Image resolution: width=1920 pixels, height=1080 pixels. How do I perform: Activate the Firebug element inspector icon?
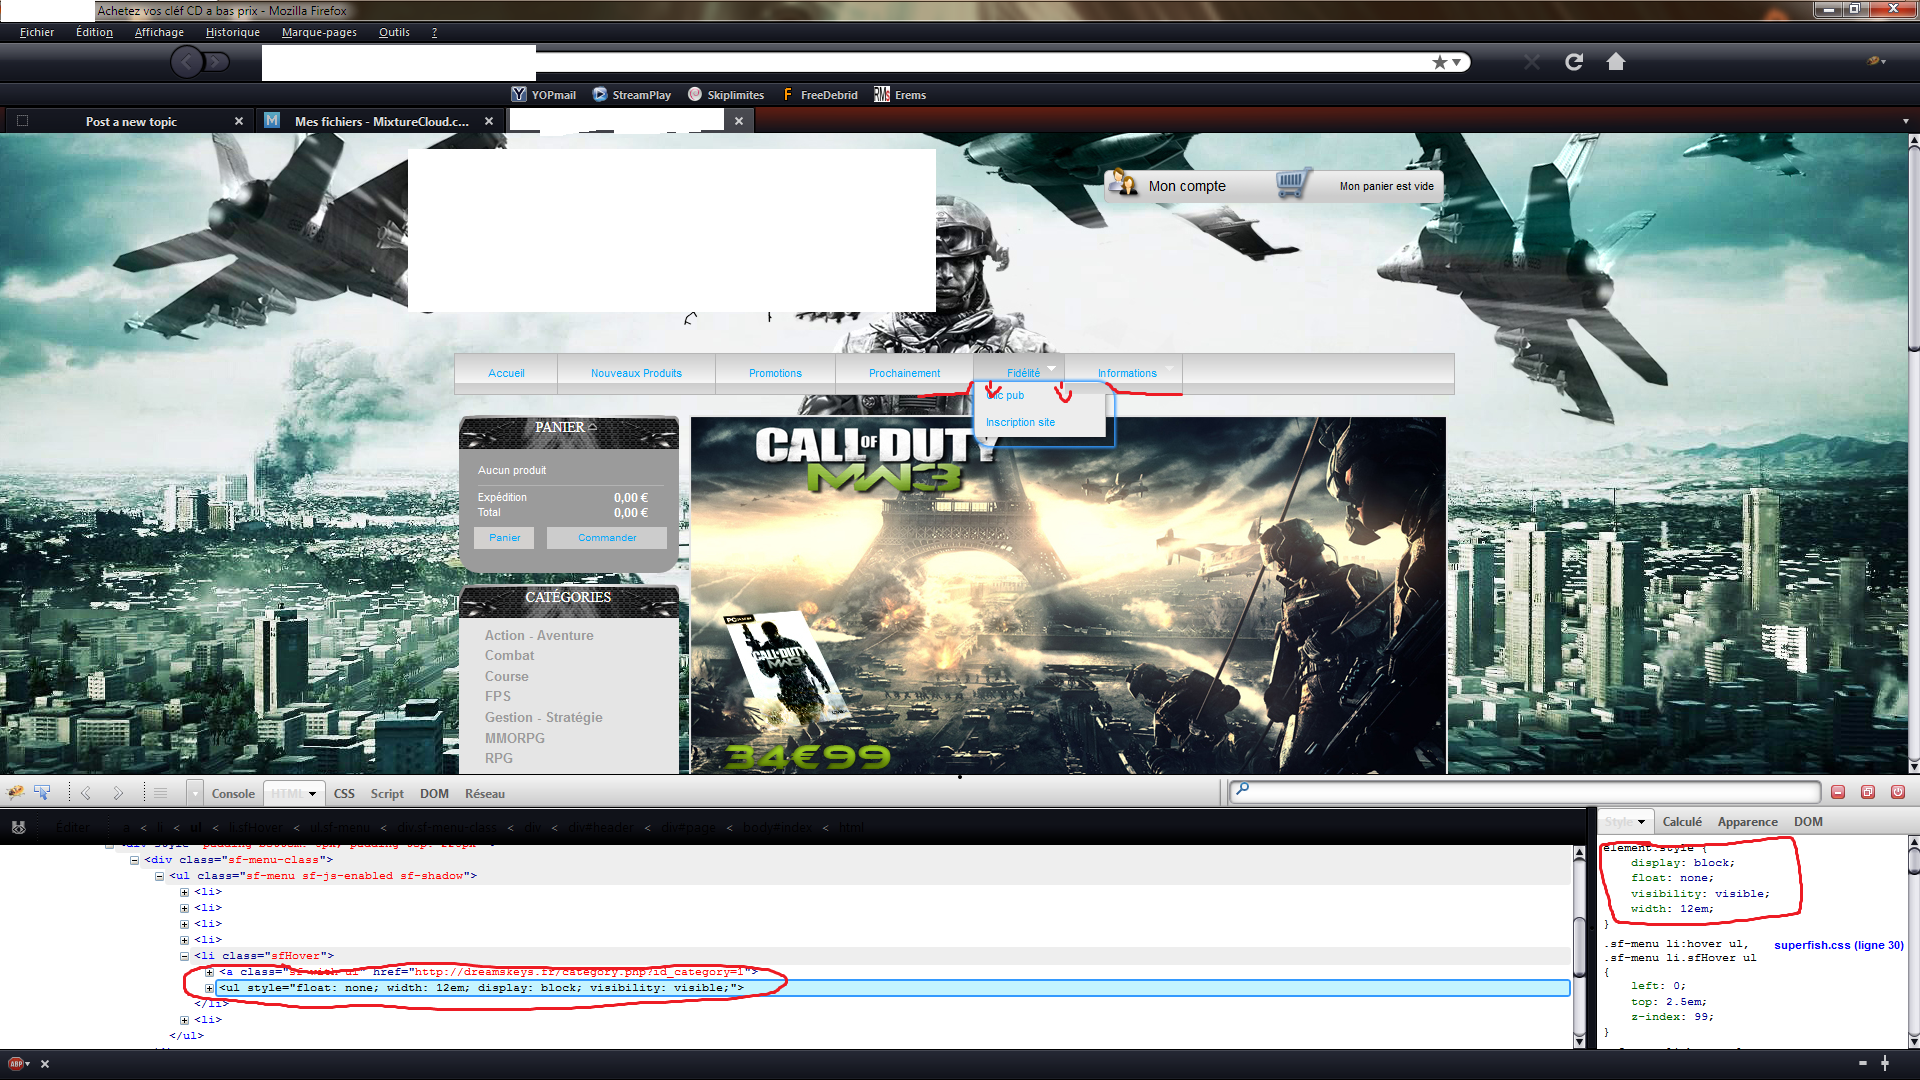tap(42, 793)
